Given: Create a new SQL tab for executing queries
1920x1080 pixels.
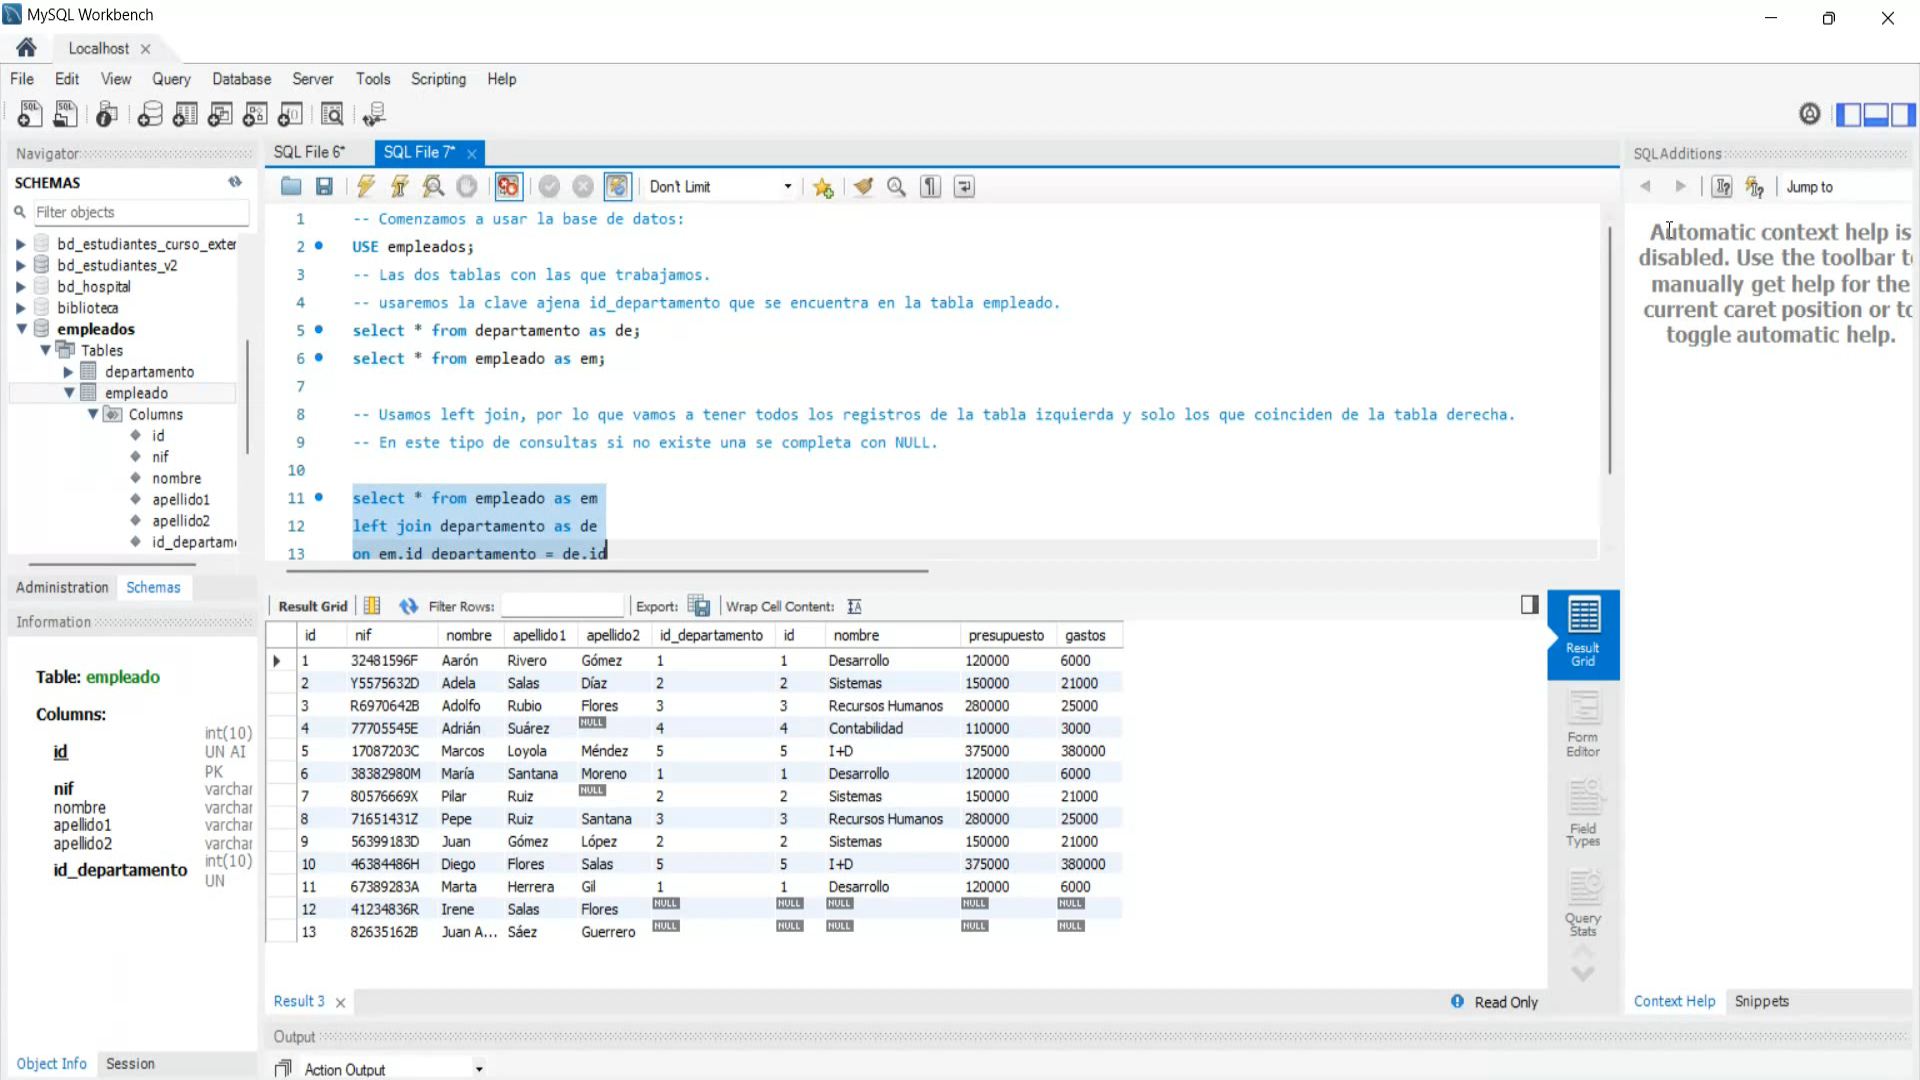Looking at the screenshot, I should click(29, 114).
